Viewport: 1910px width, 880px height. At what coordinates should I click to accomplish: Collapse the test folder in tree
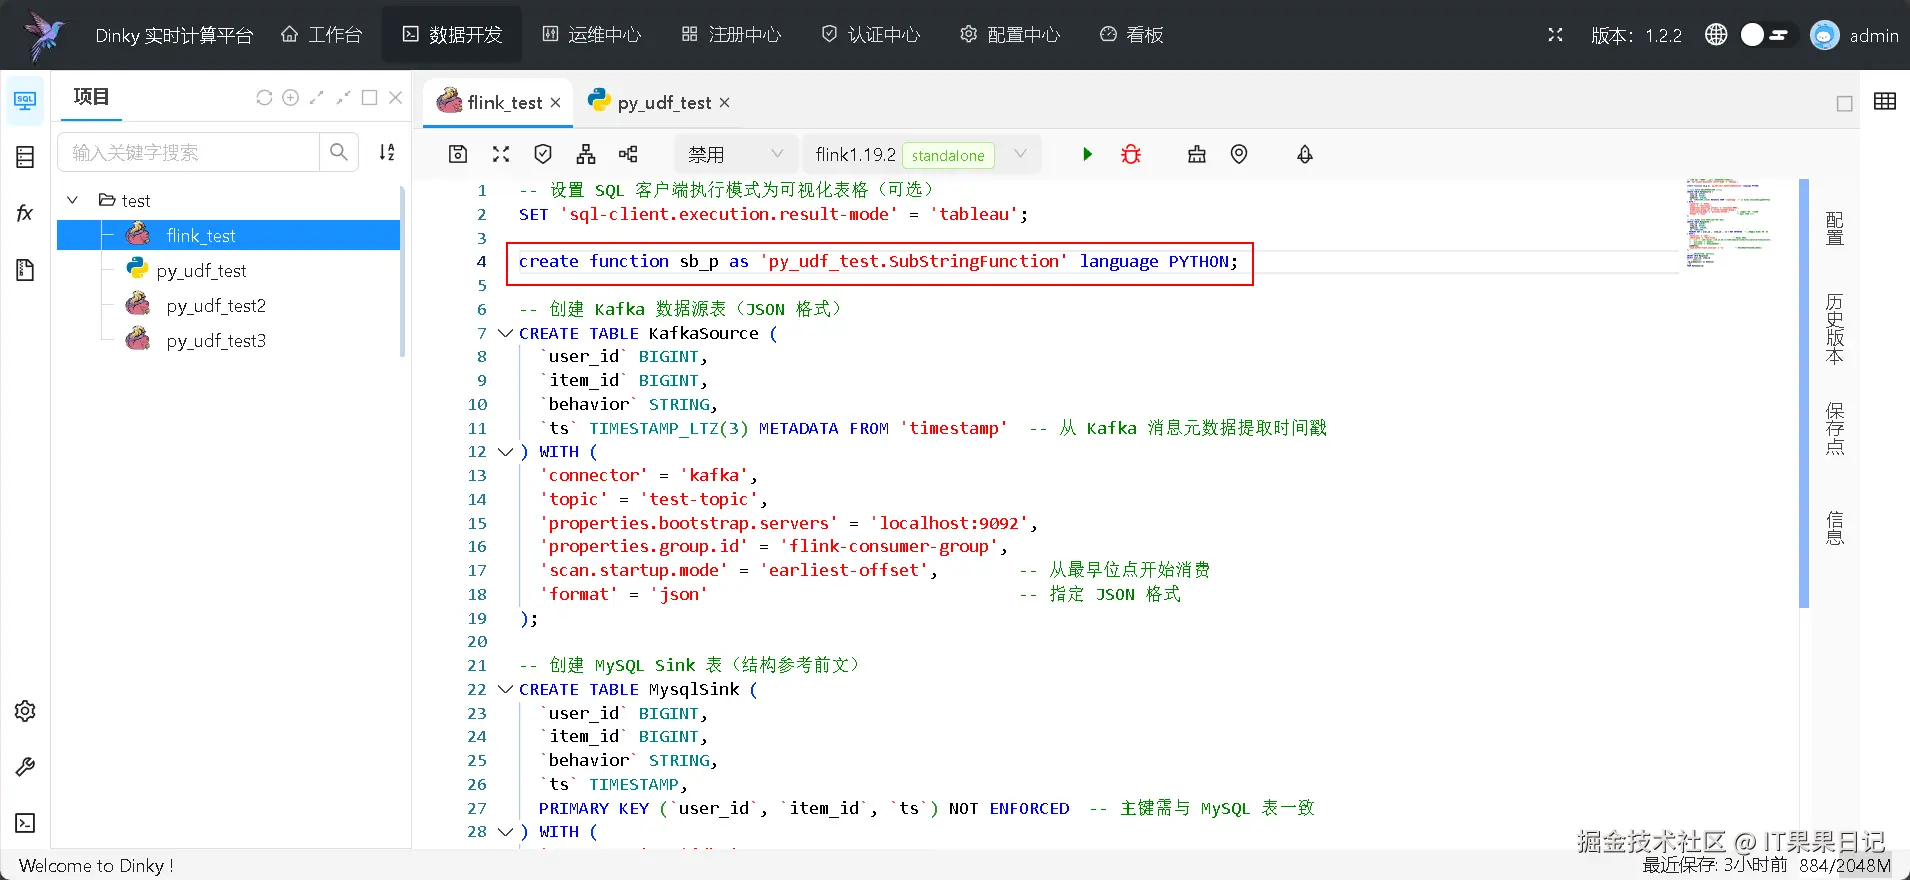[x=73, y=200]
